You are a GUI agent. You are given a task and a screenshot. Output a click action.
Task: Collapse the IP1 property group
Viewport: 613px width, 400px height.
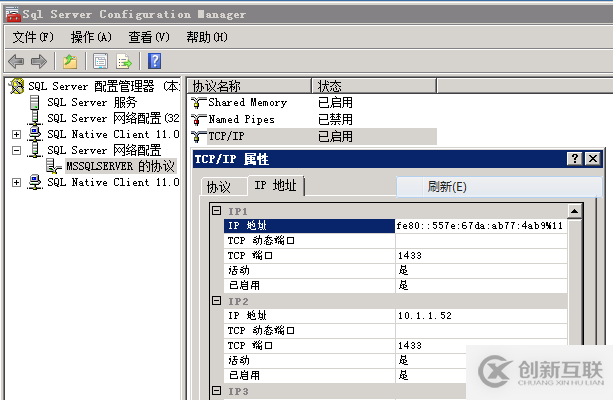[217, 211]
